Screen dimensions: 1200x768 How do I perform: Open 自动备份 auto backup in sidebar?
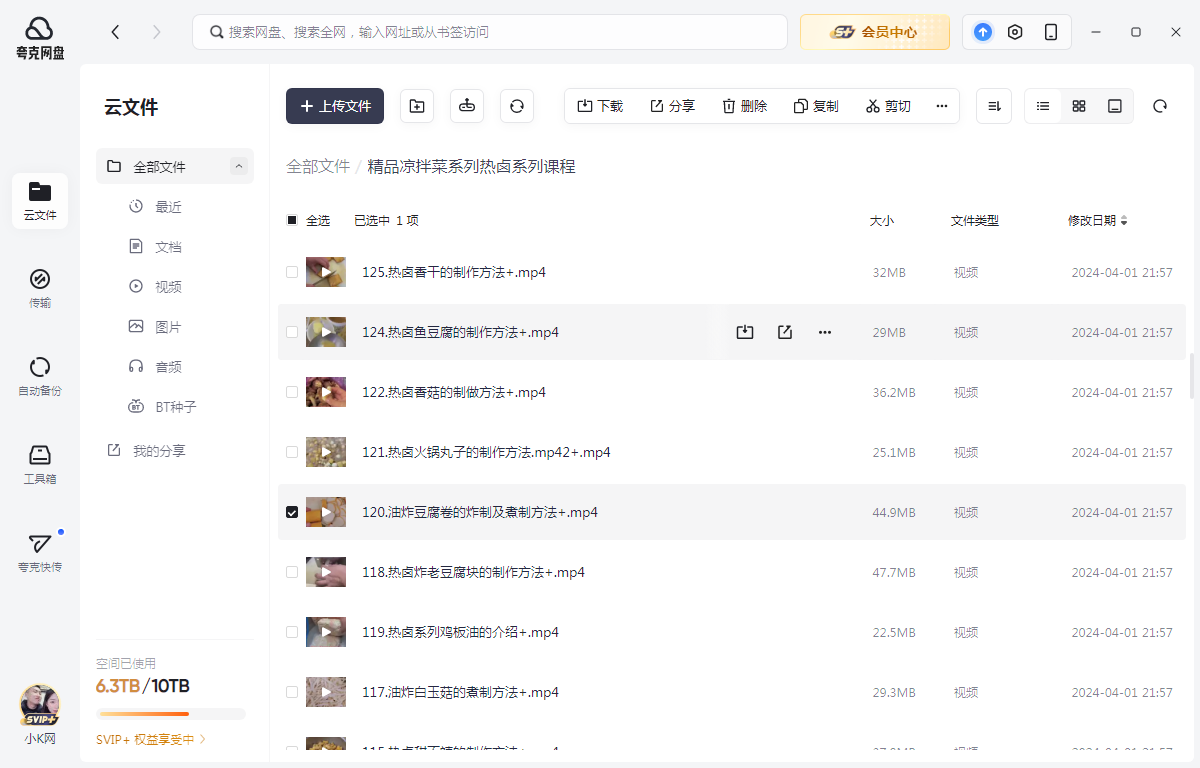tap(40, 376)
